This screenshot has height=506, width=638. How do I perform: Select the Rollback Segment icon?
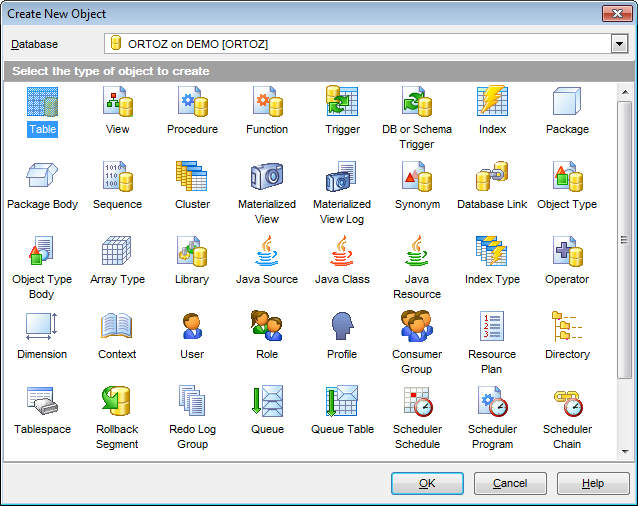[x=116, y=401]
